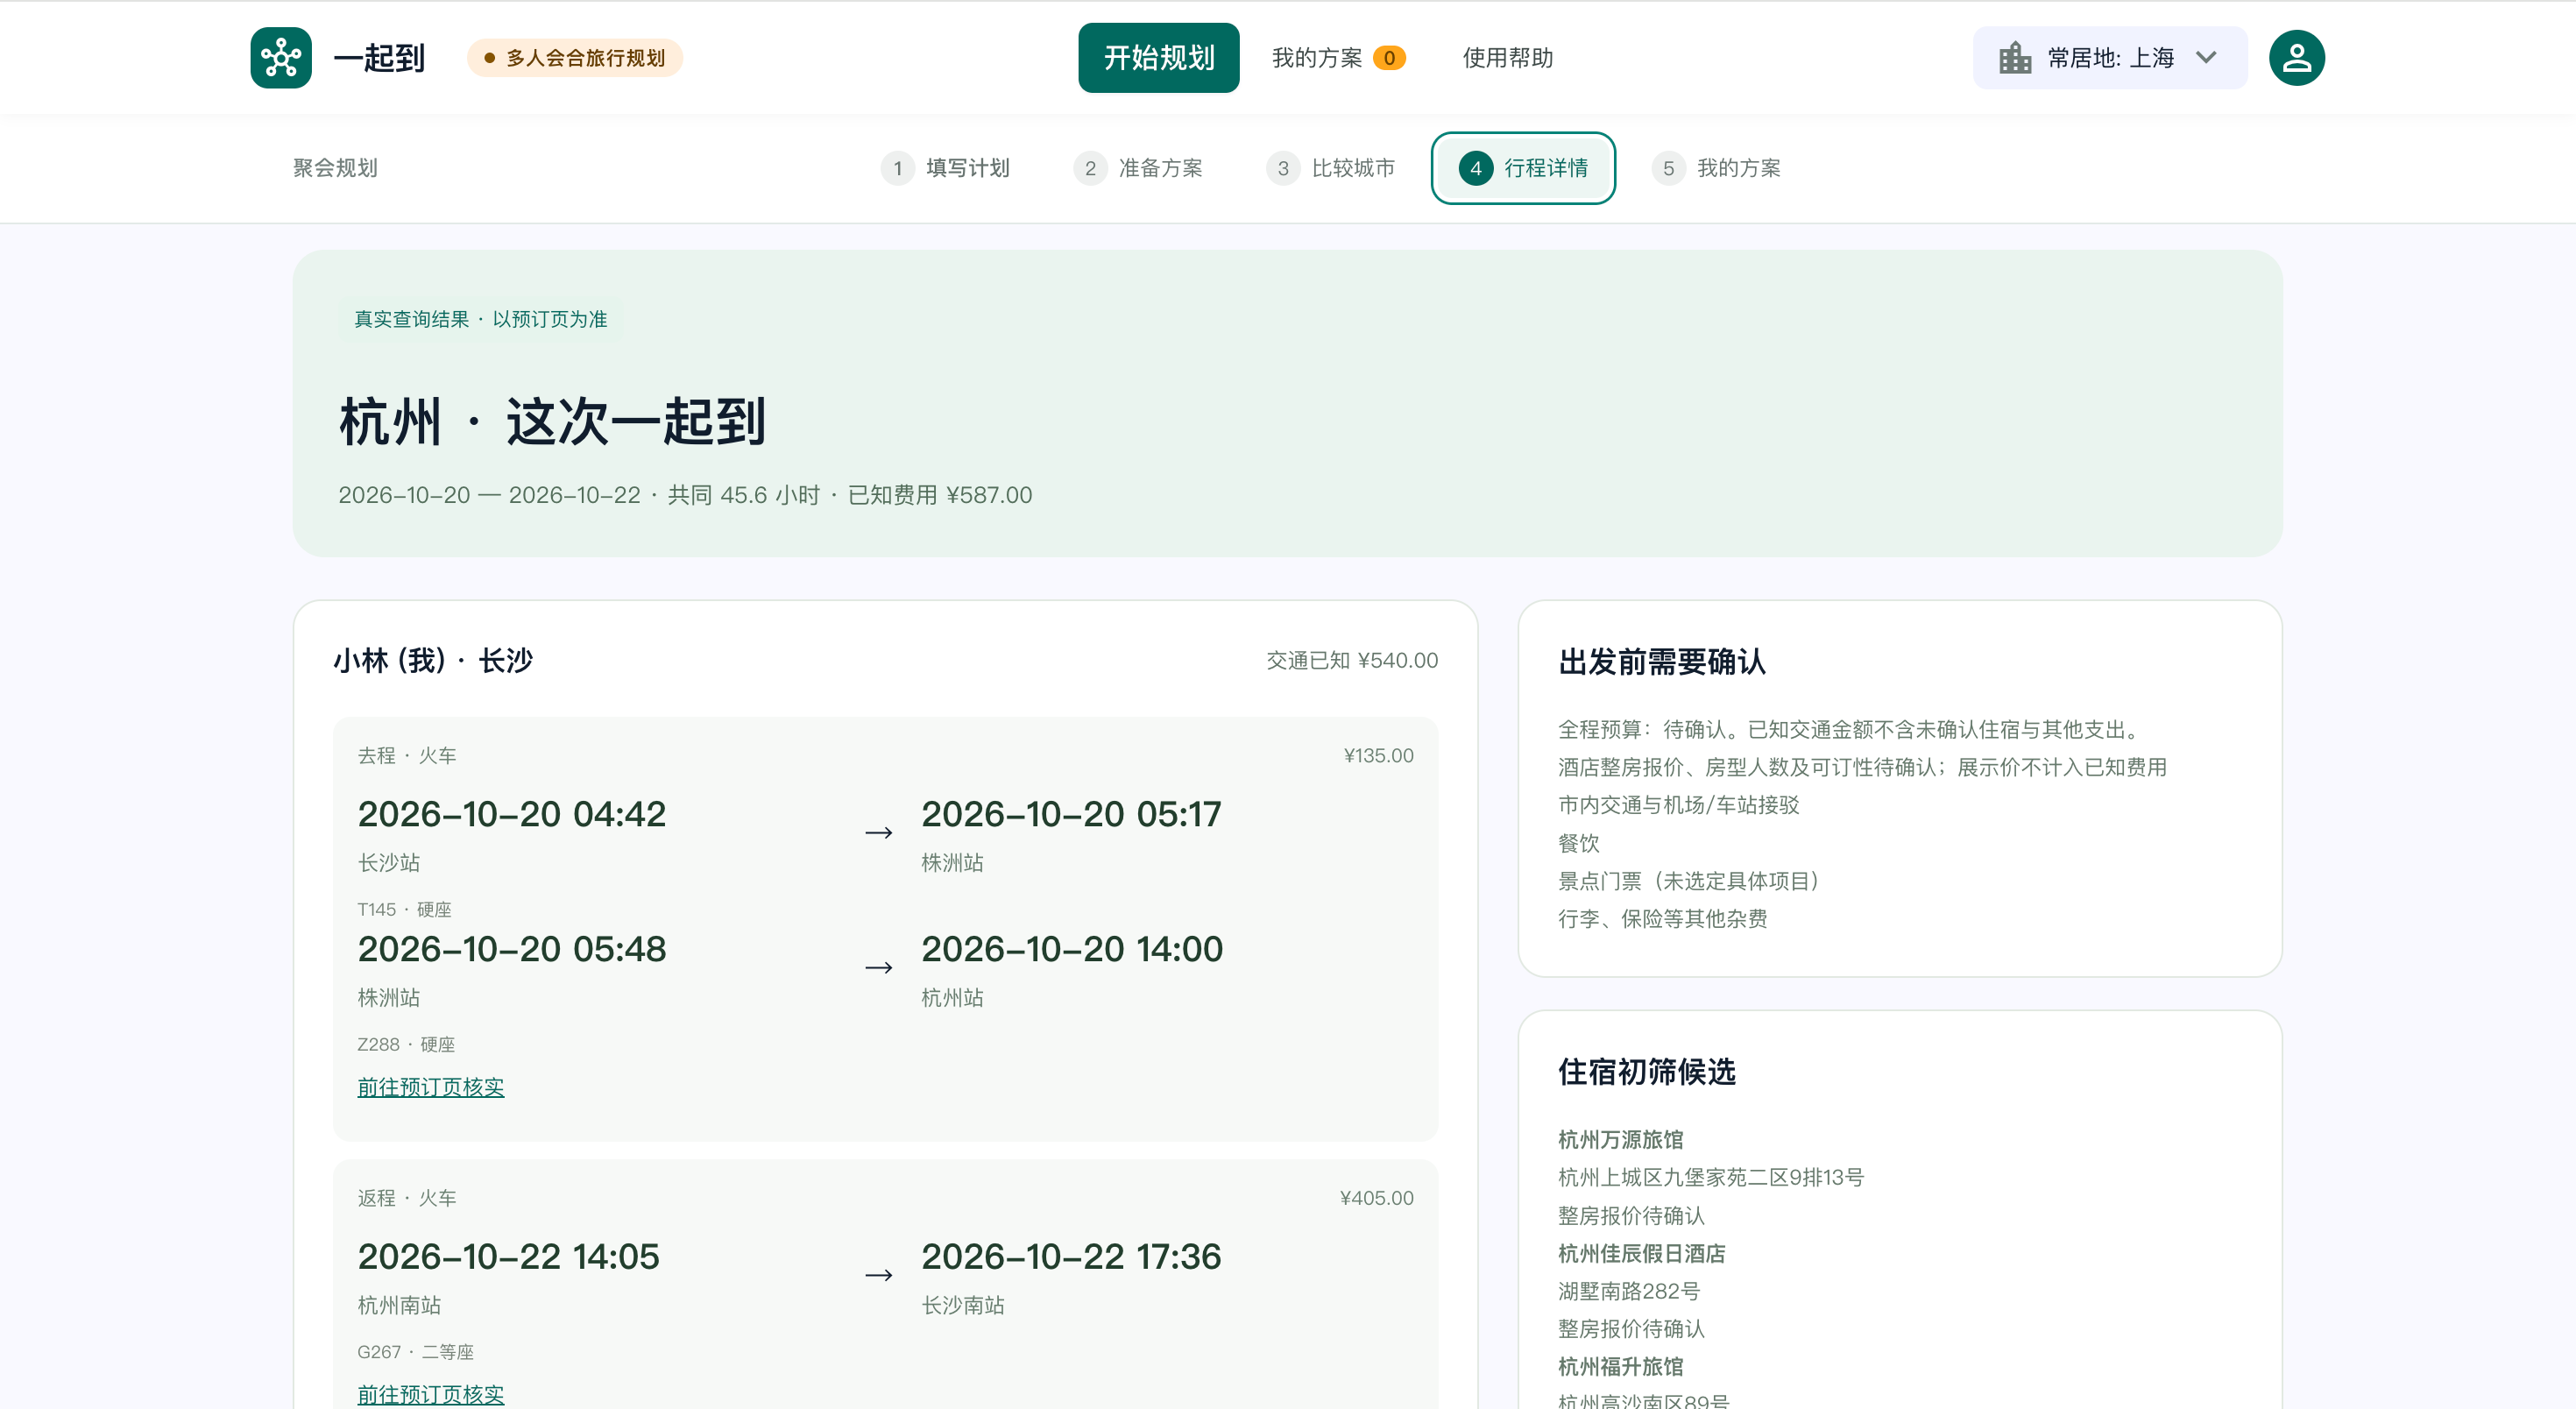Screen dimensions: 2576x1409
Task: Click the 返程 · 火车 label
Action: point(407,1198)
